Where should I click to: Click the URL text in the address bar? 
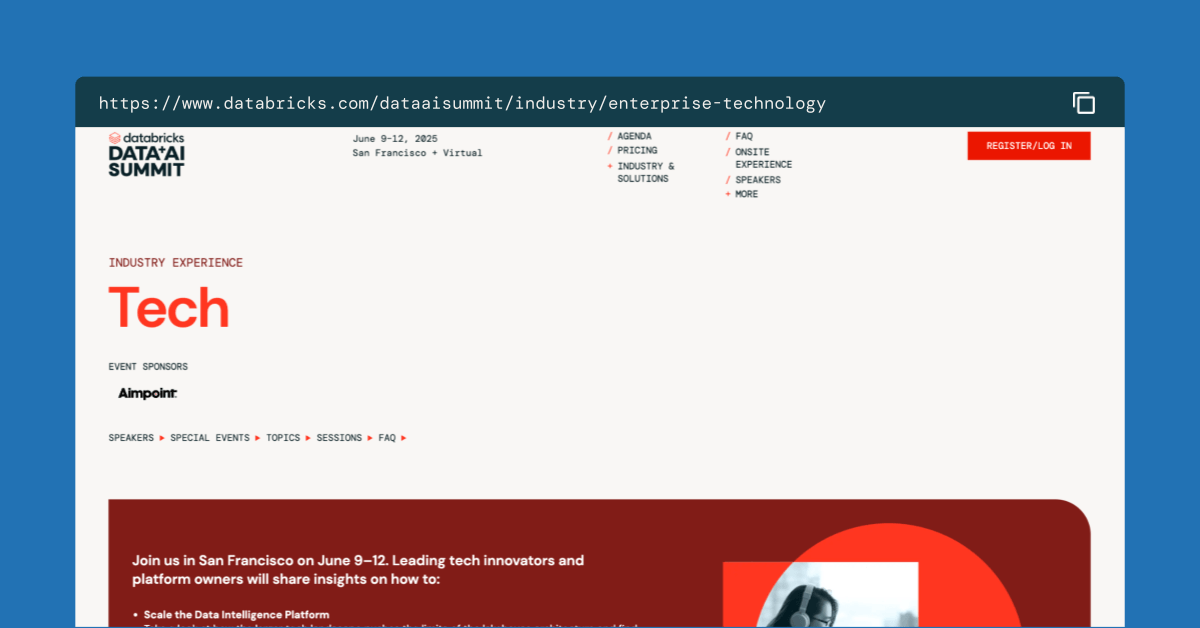462,103
